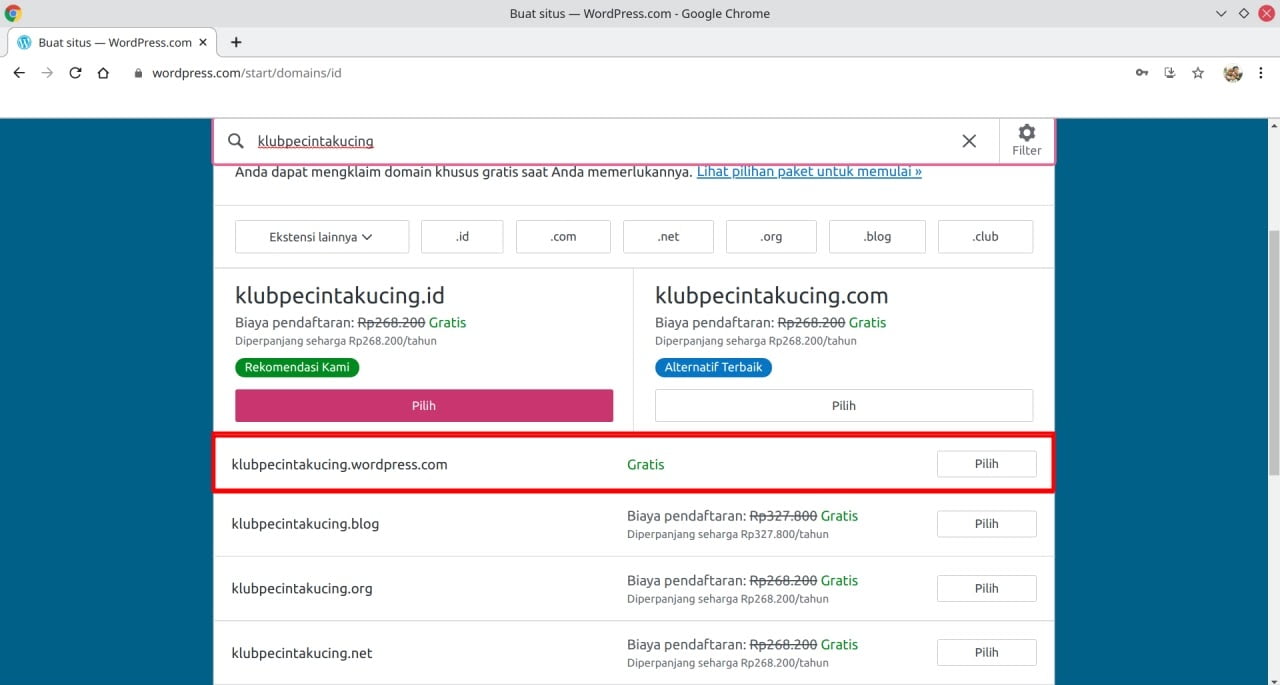
Task: Click the klubpecintakucing.net domain name
Action: click(302, 653)
